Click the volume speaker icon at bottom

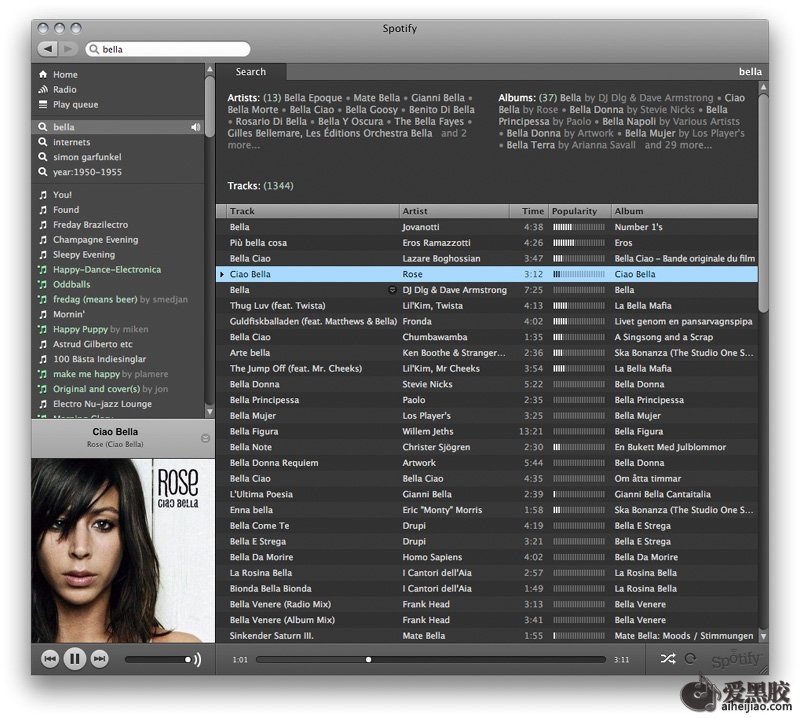click(197, 659)
